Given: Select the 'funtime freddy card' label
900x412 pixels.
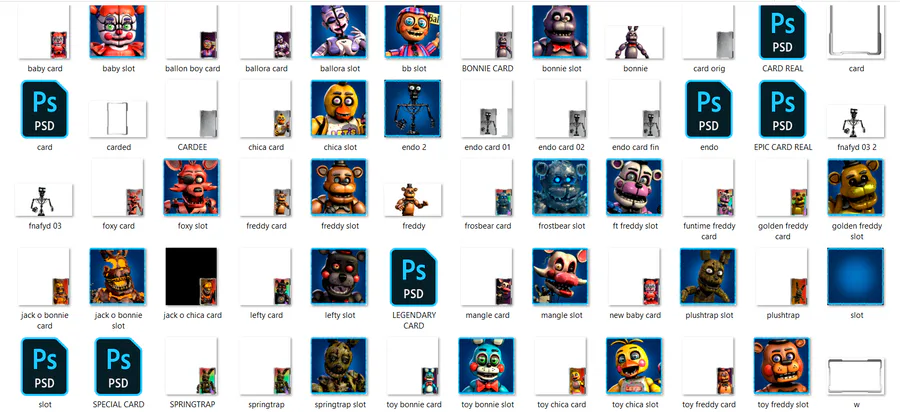Looking at the screenshot, I should tap(709, 231).
